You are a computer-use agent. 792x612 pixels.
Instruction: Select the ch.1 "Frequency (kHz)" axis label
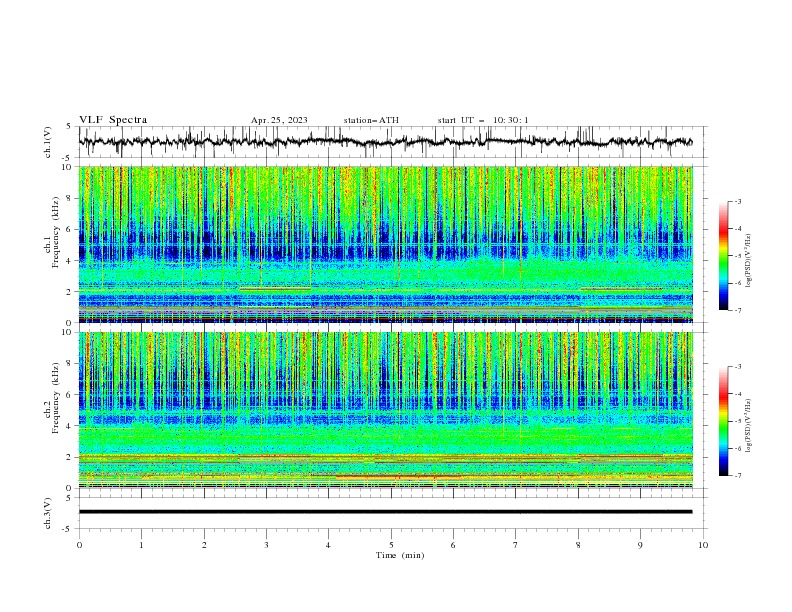pos(56,230)
